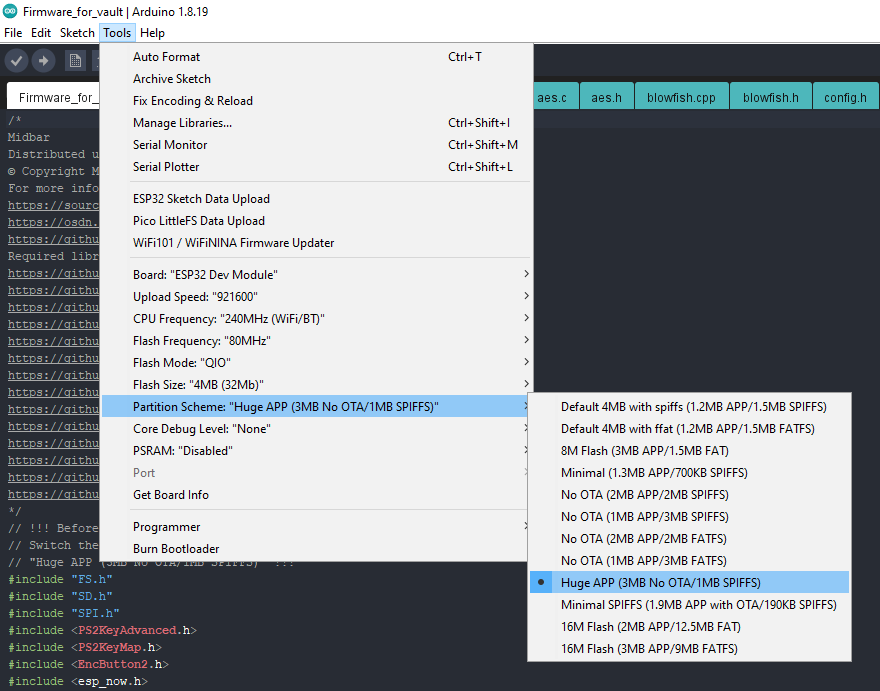
Task: Select ESP32 Sketch Data Upload
Action: 201,199
